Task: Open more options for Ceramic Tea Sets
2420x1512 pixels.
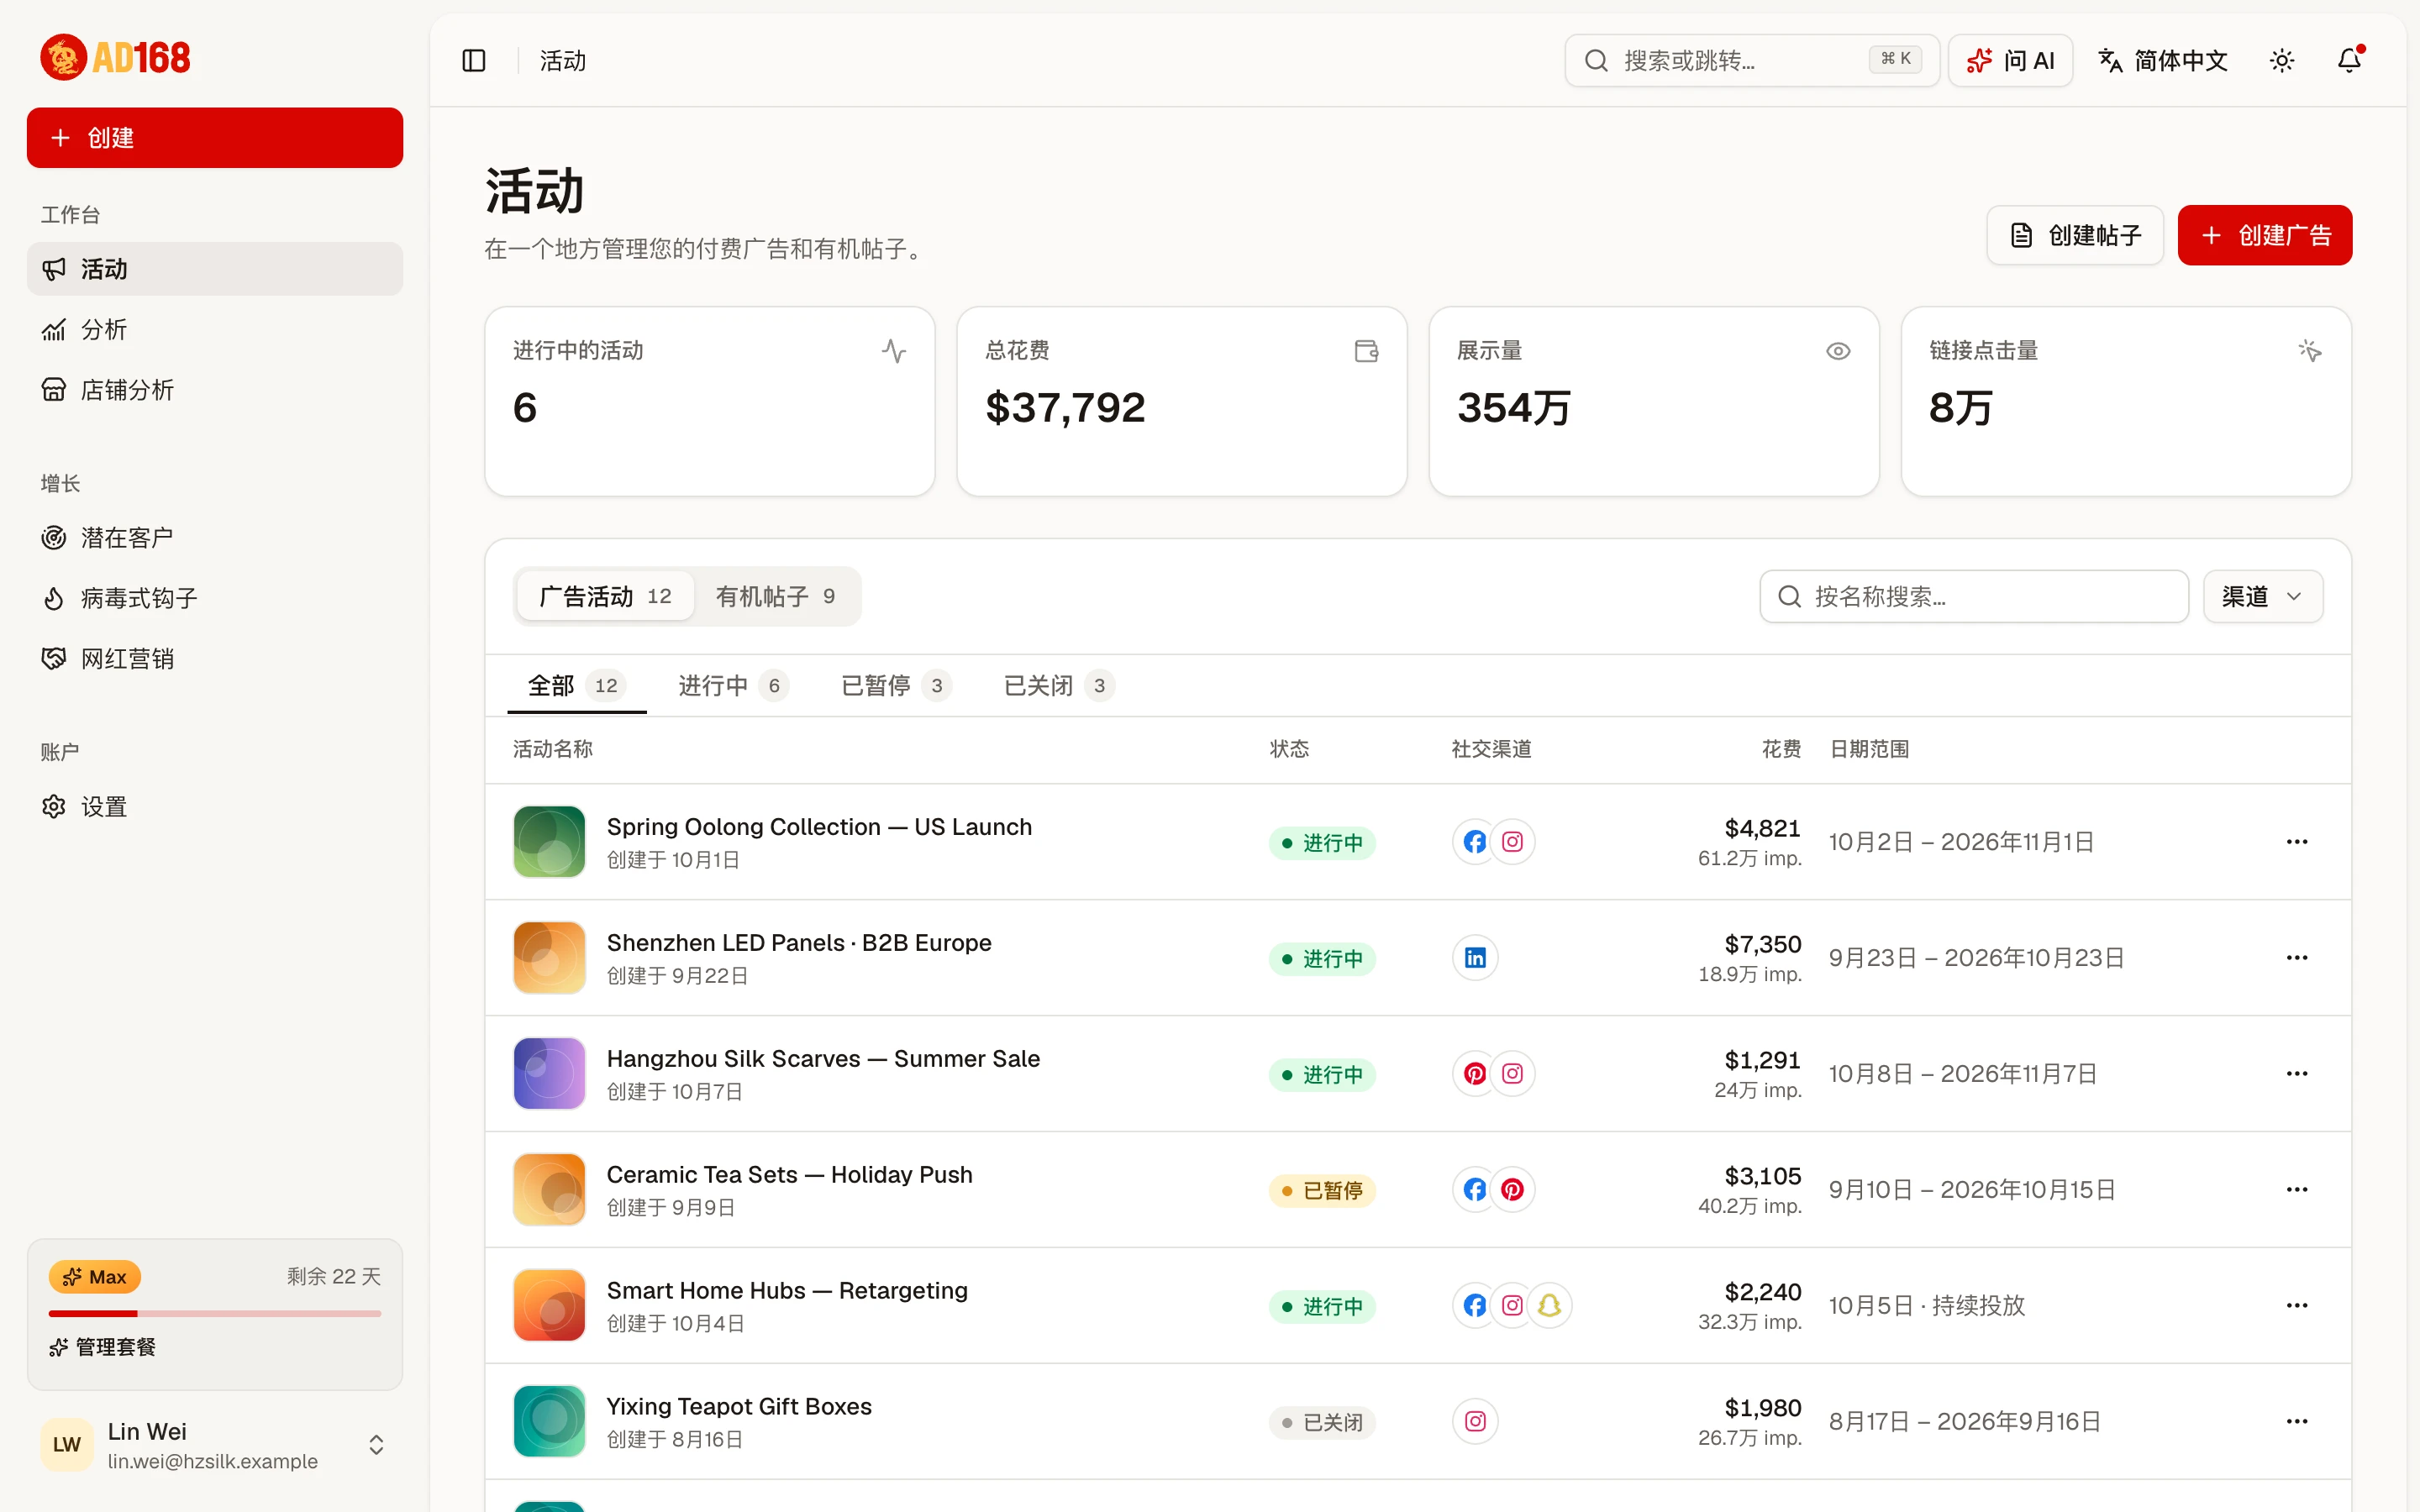Action: [x=2297, y=1190]
